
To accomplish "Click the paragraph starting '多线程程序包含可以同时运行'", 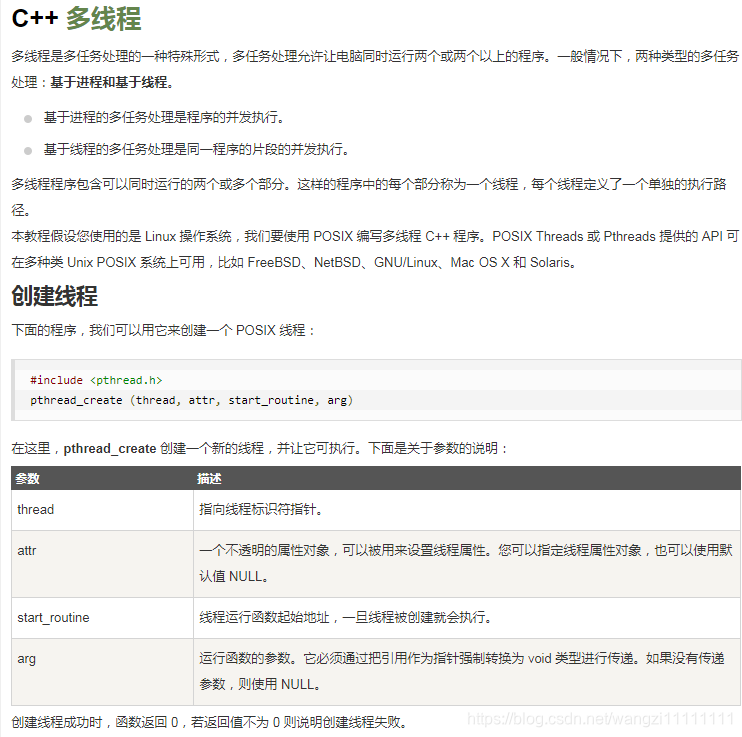I will point(369,197).
